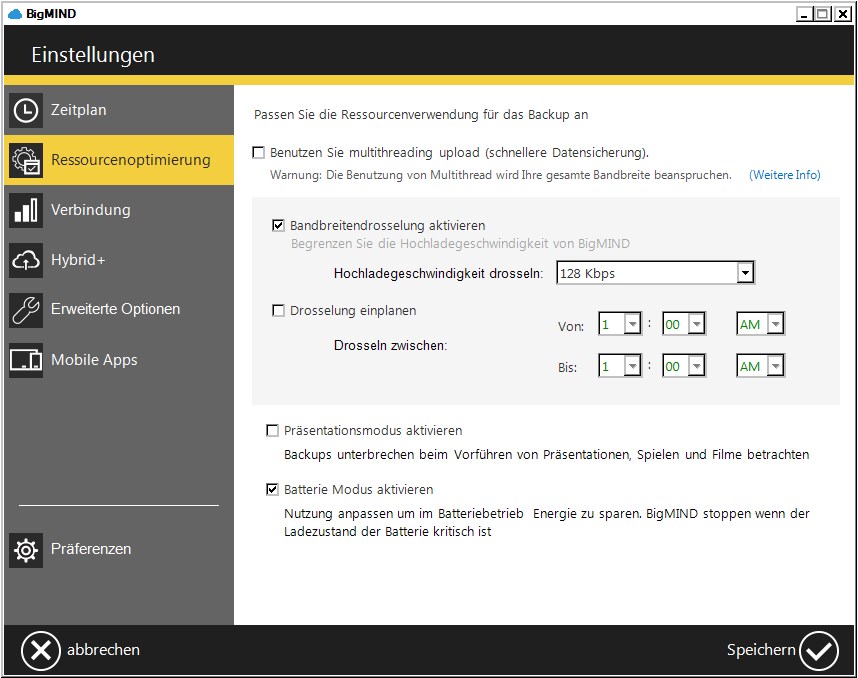
Task: Open the Bis minutes dropdown
Action: [x=683, y=366]
